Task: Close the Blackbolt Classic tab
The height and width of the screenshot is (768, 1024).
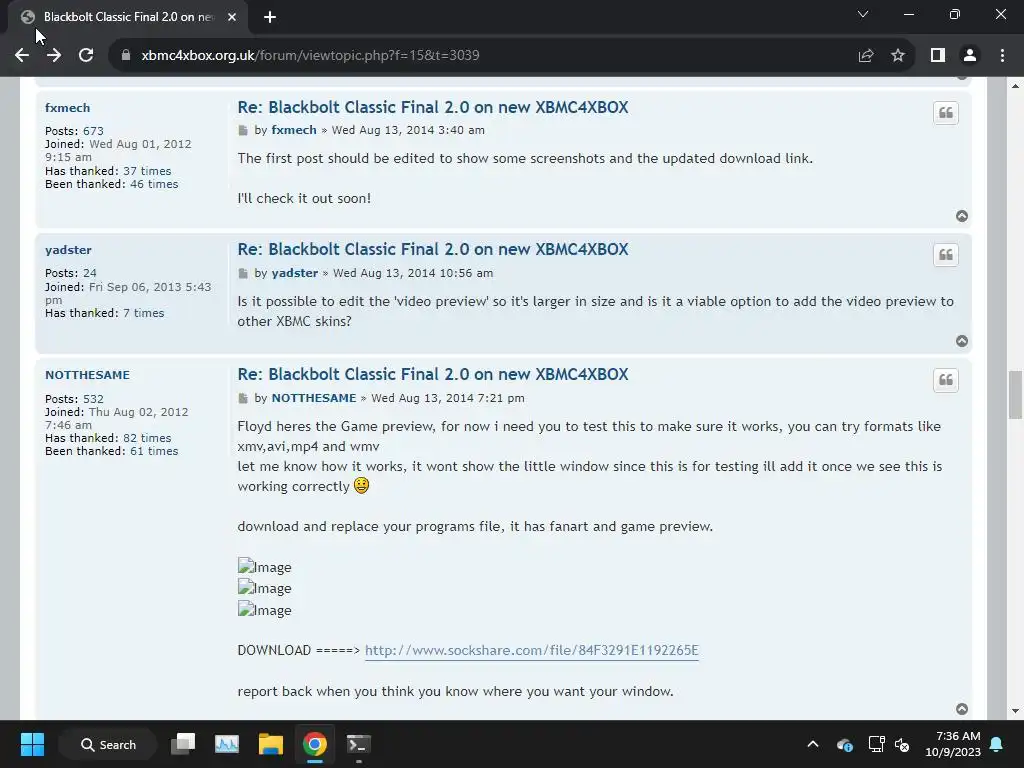Action: pos(232,17)
